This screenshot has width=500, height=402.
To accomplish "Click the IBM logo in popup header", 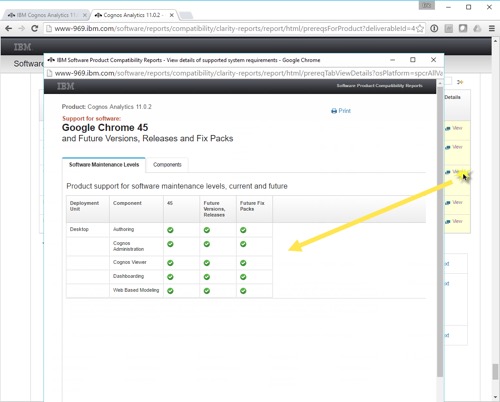I will pos(66,86).
